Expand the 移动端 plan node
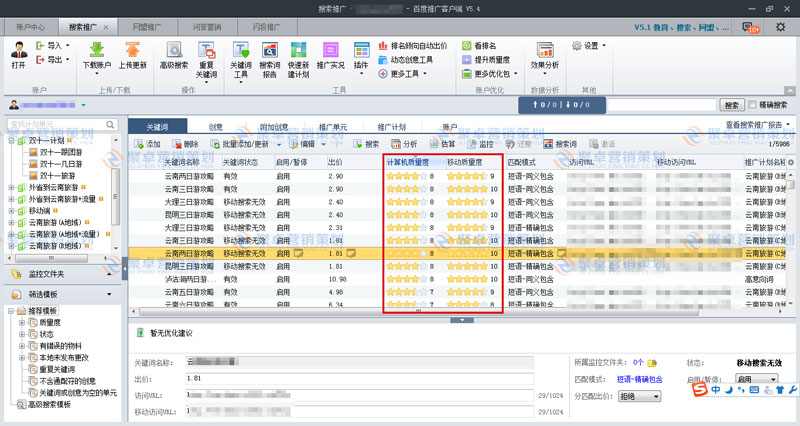The width and height of the screenshot is (800, 426). pos(11,211)
